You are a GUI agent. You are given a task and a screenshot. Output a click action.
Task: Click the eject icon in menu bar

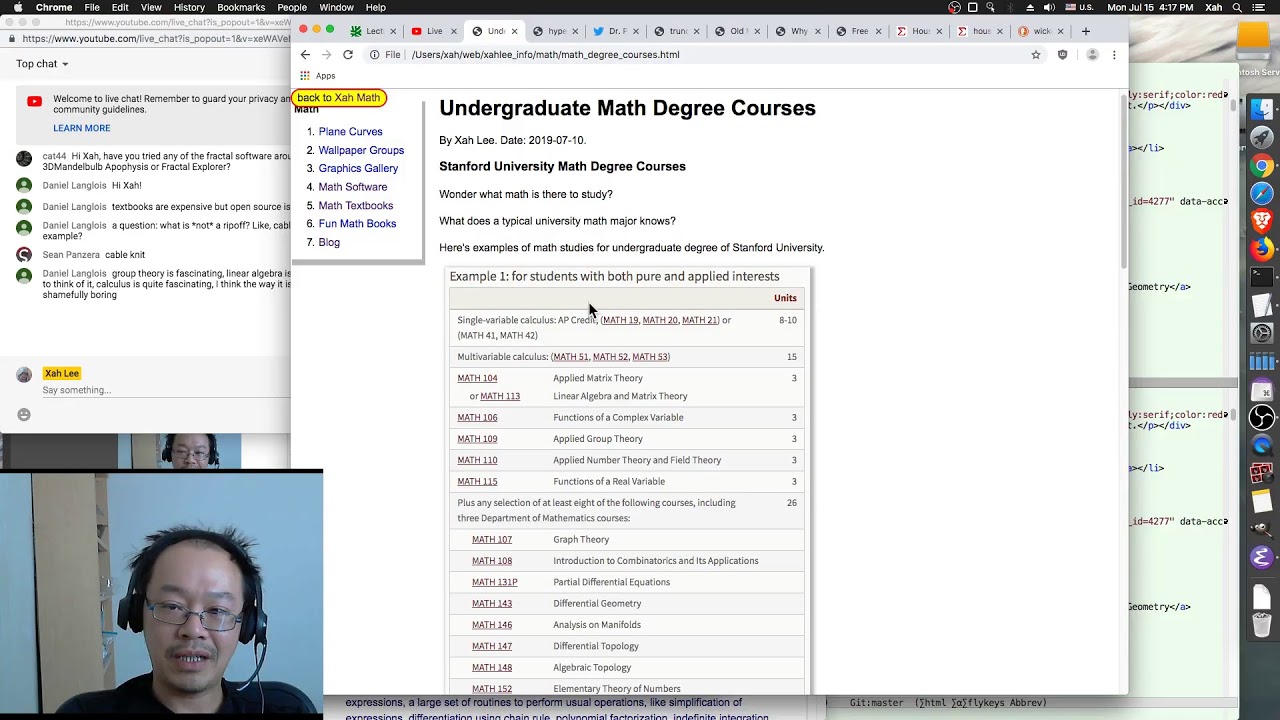pyautogui.click(x=1030, y=7)
